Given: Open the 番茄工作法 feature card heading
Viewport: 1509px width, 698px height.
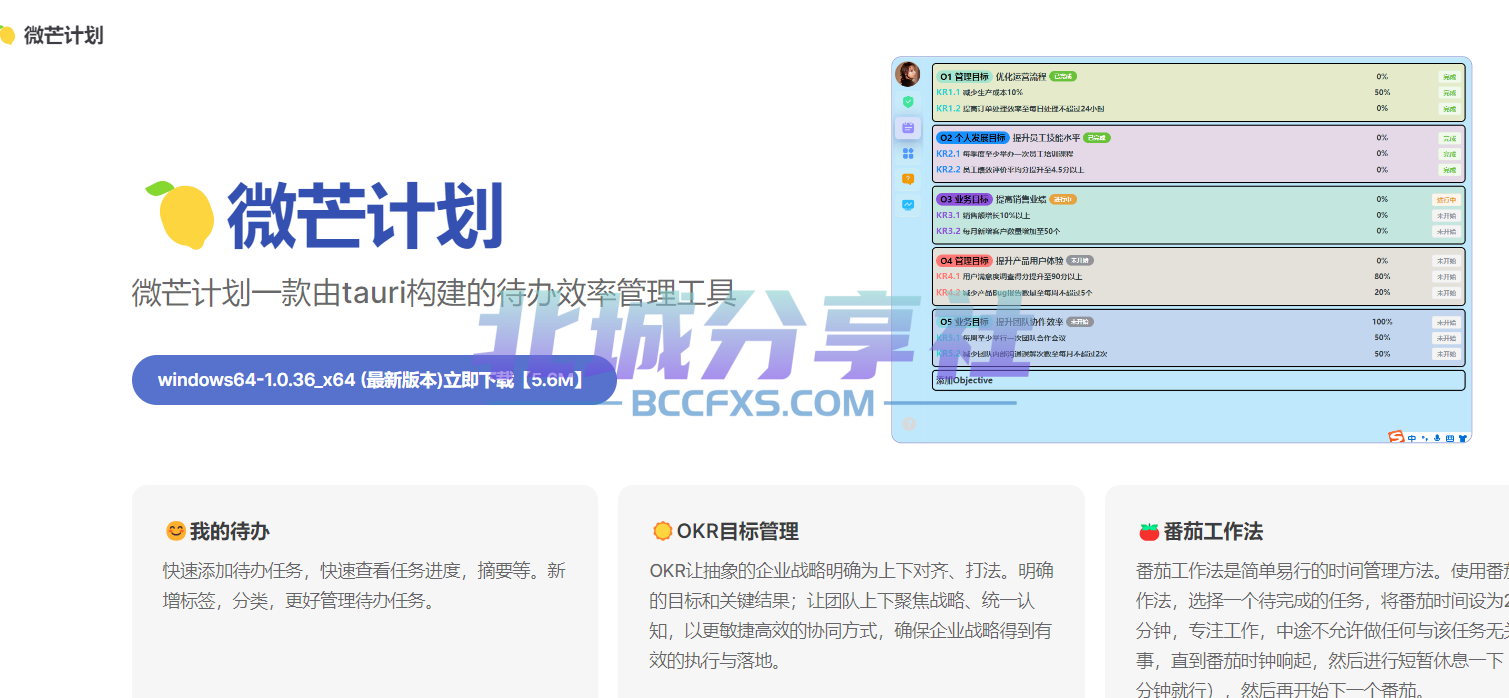Looking at the screenshot, I should click(1213, 531).
